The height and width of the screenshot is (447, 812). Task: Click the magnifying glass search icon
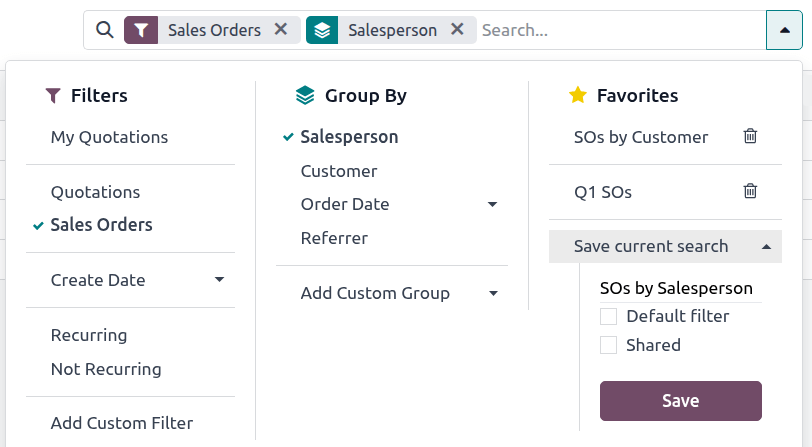click(x=104, y=30)
